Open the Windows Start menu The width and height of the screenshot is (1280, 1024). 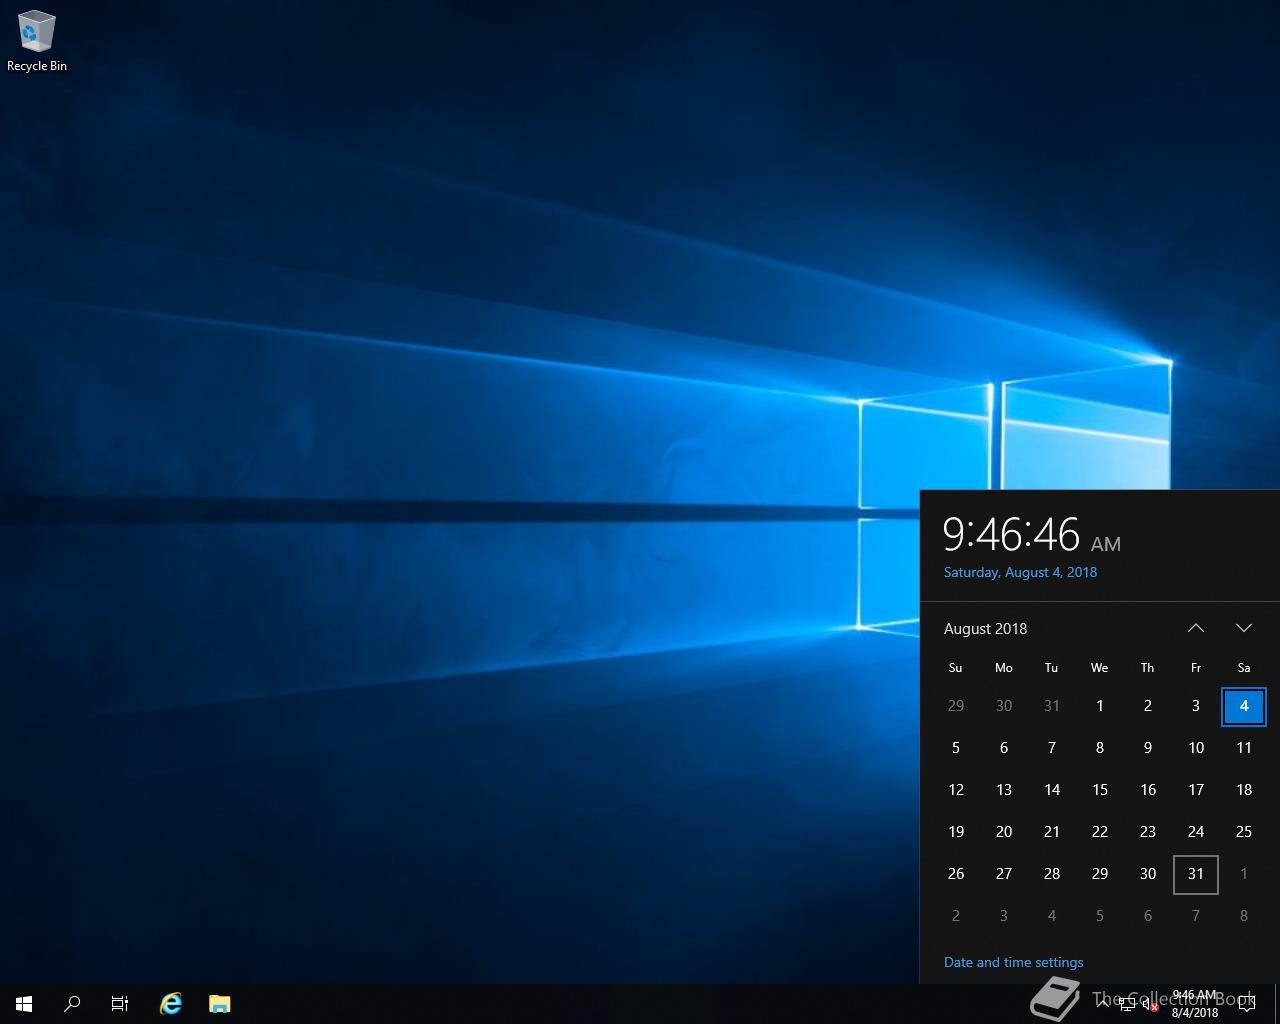coord(24,1004)
